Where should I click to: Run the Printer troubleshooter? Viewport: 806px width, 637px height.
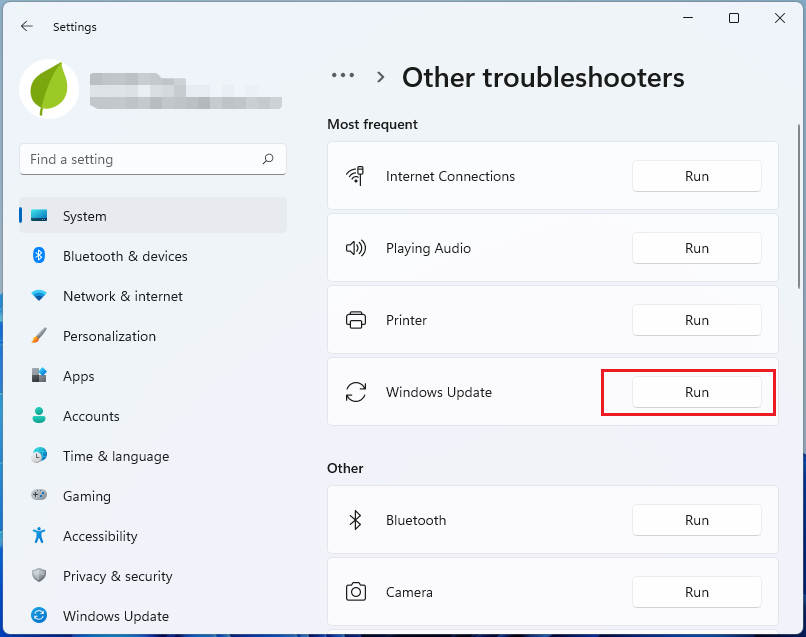pyautogui.click(x=697, y=320)
